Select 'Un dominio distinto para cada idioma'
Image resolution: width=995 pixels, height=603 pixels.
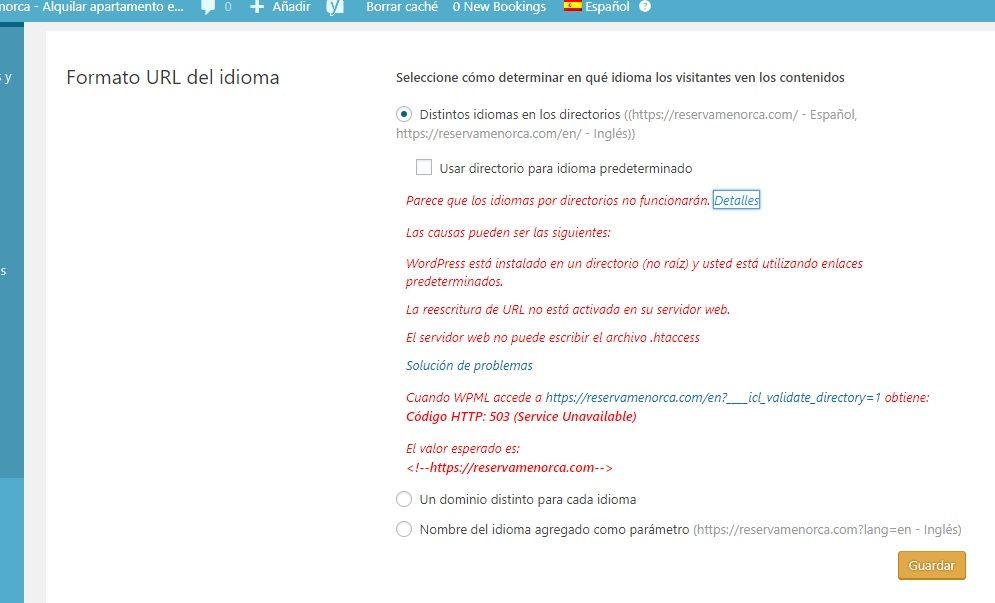tap(404, 499)
